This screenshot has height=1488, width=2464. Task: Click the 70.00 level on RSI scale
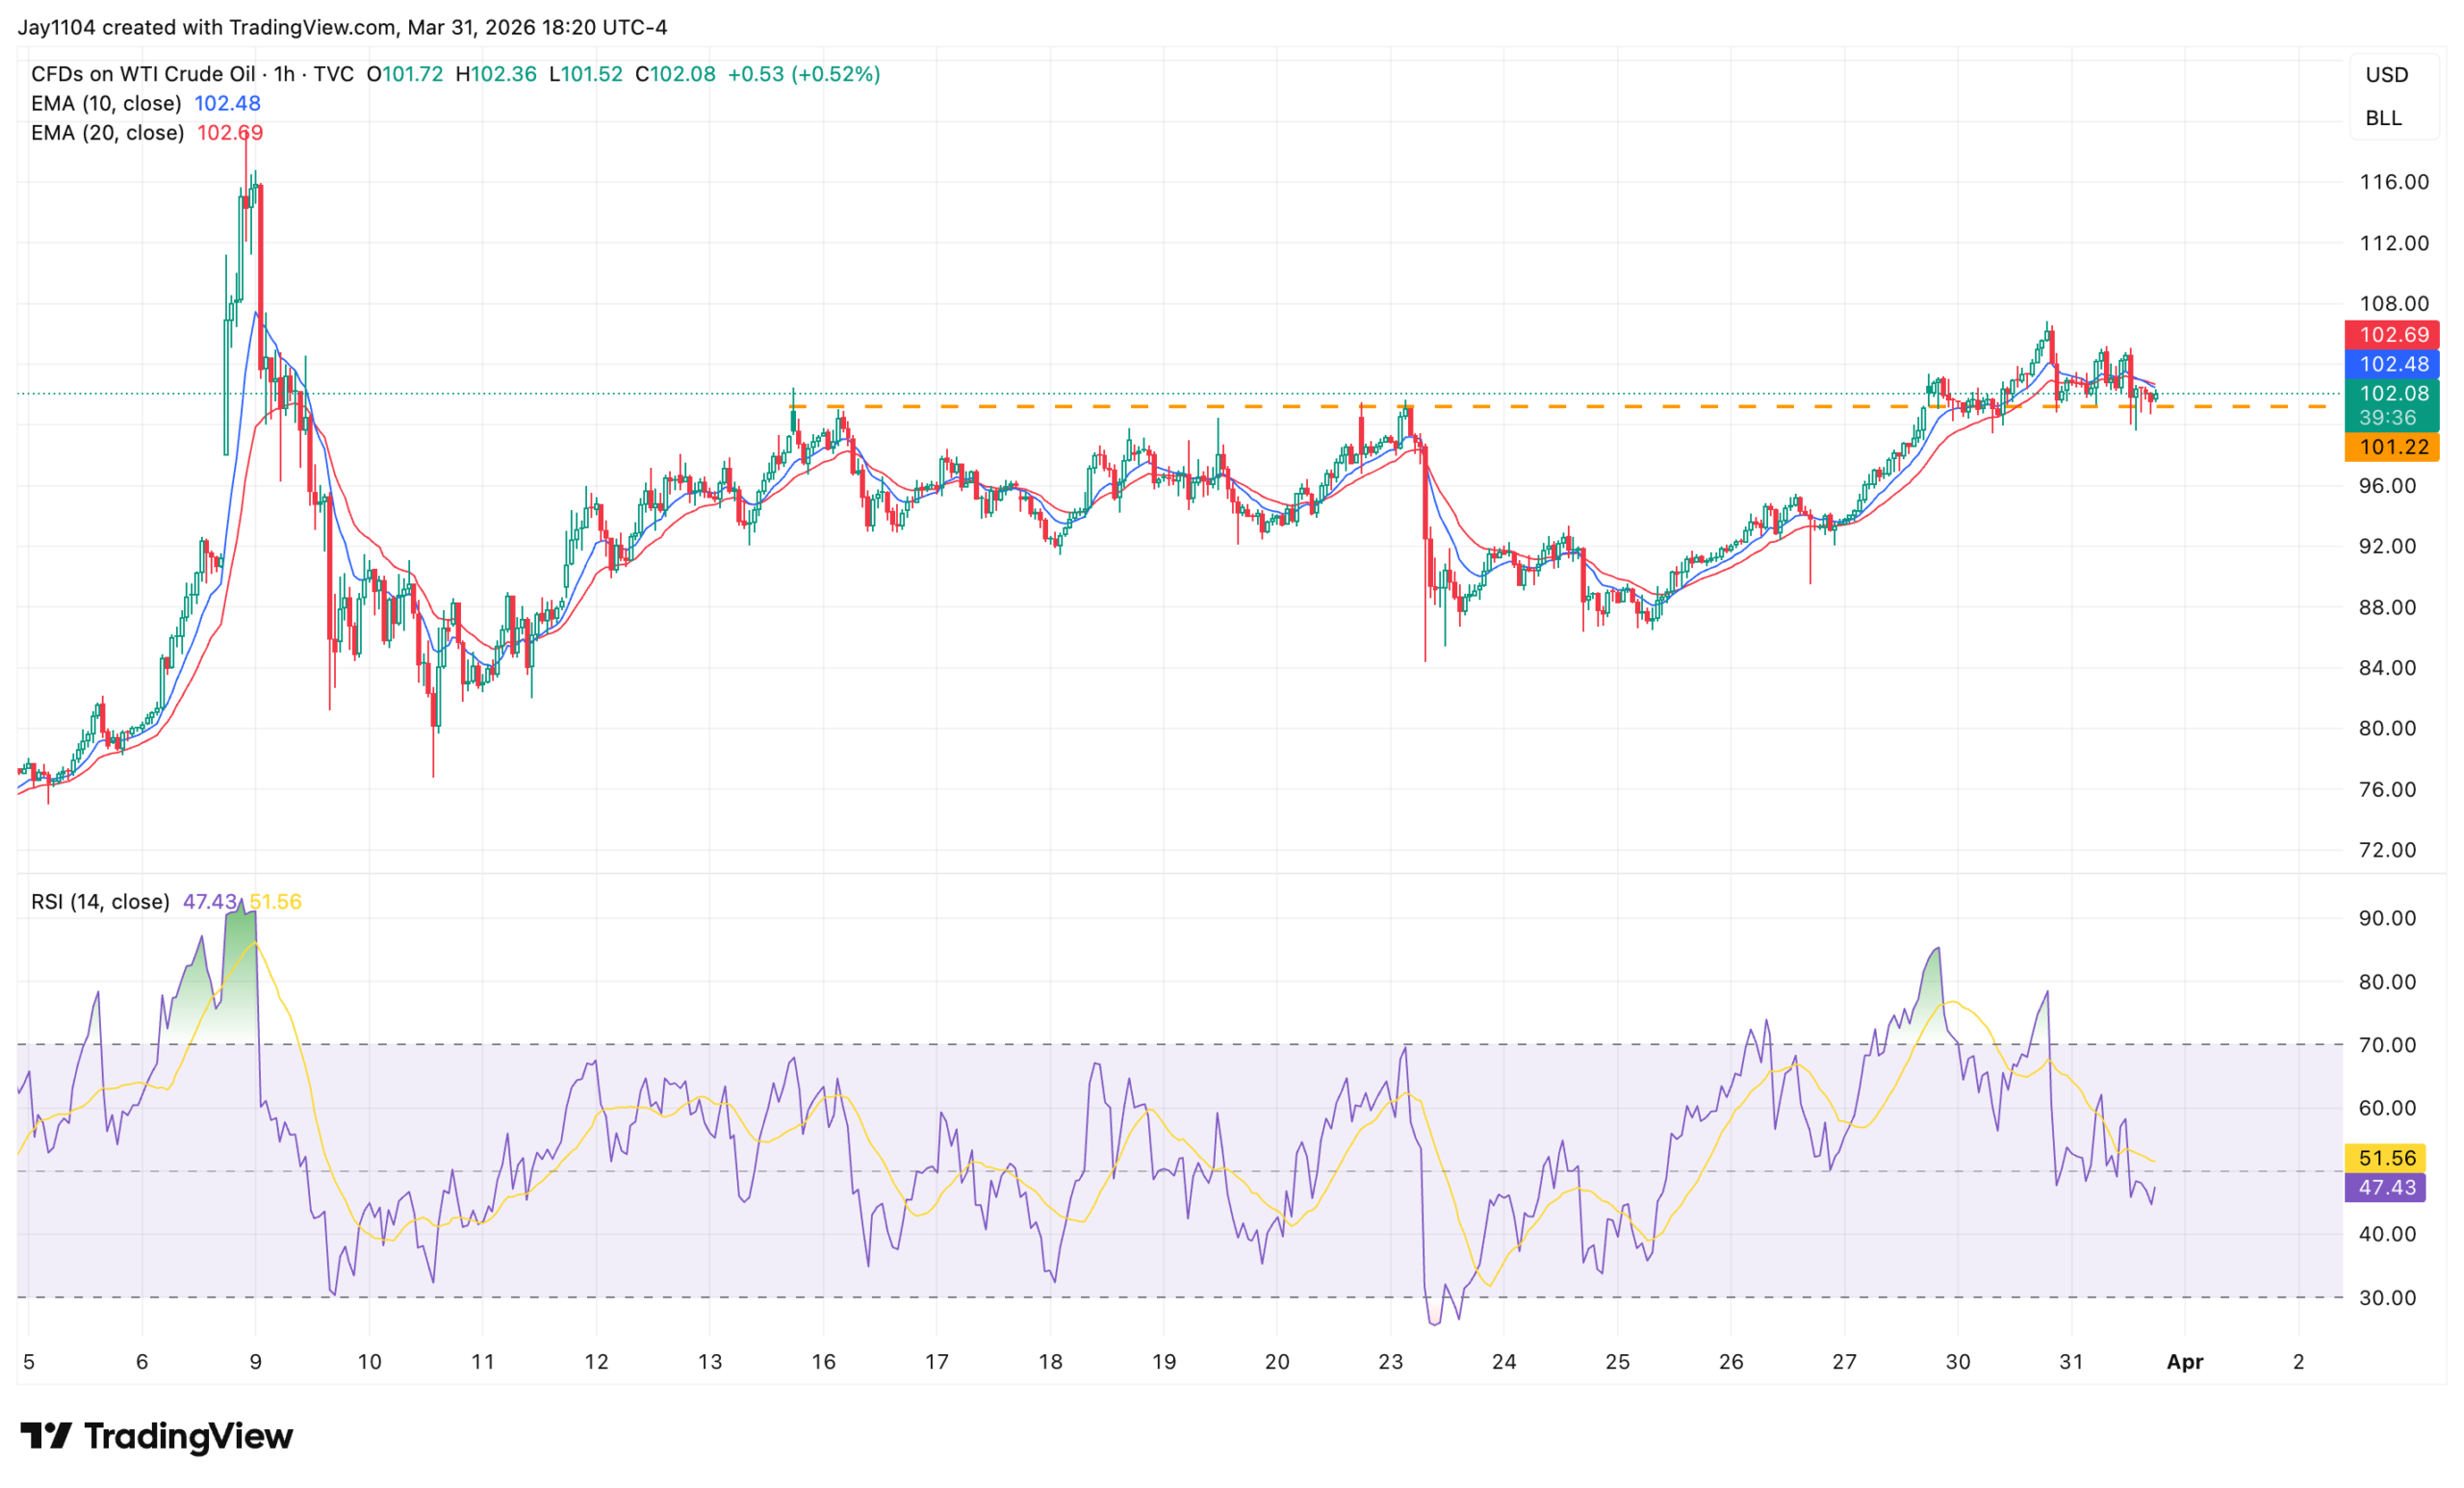pyautogui.click(x=2387, y=1045)
